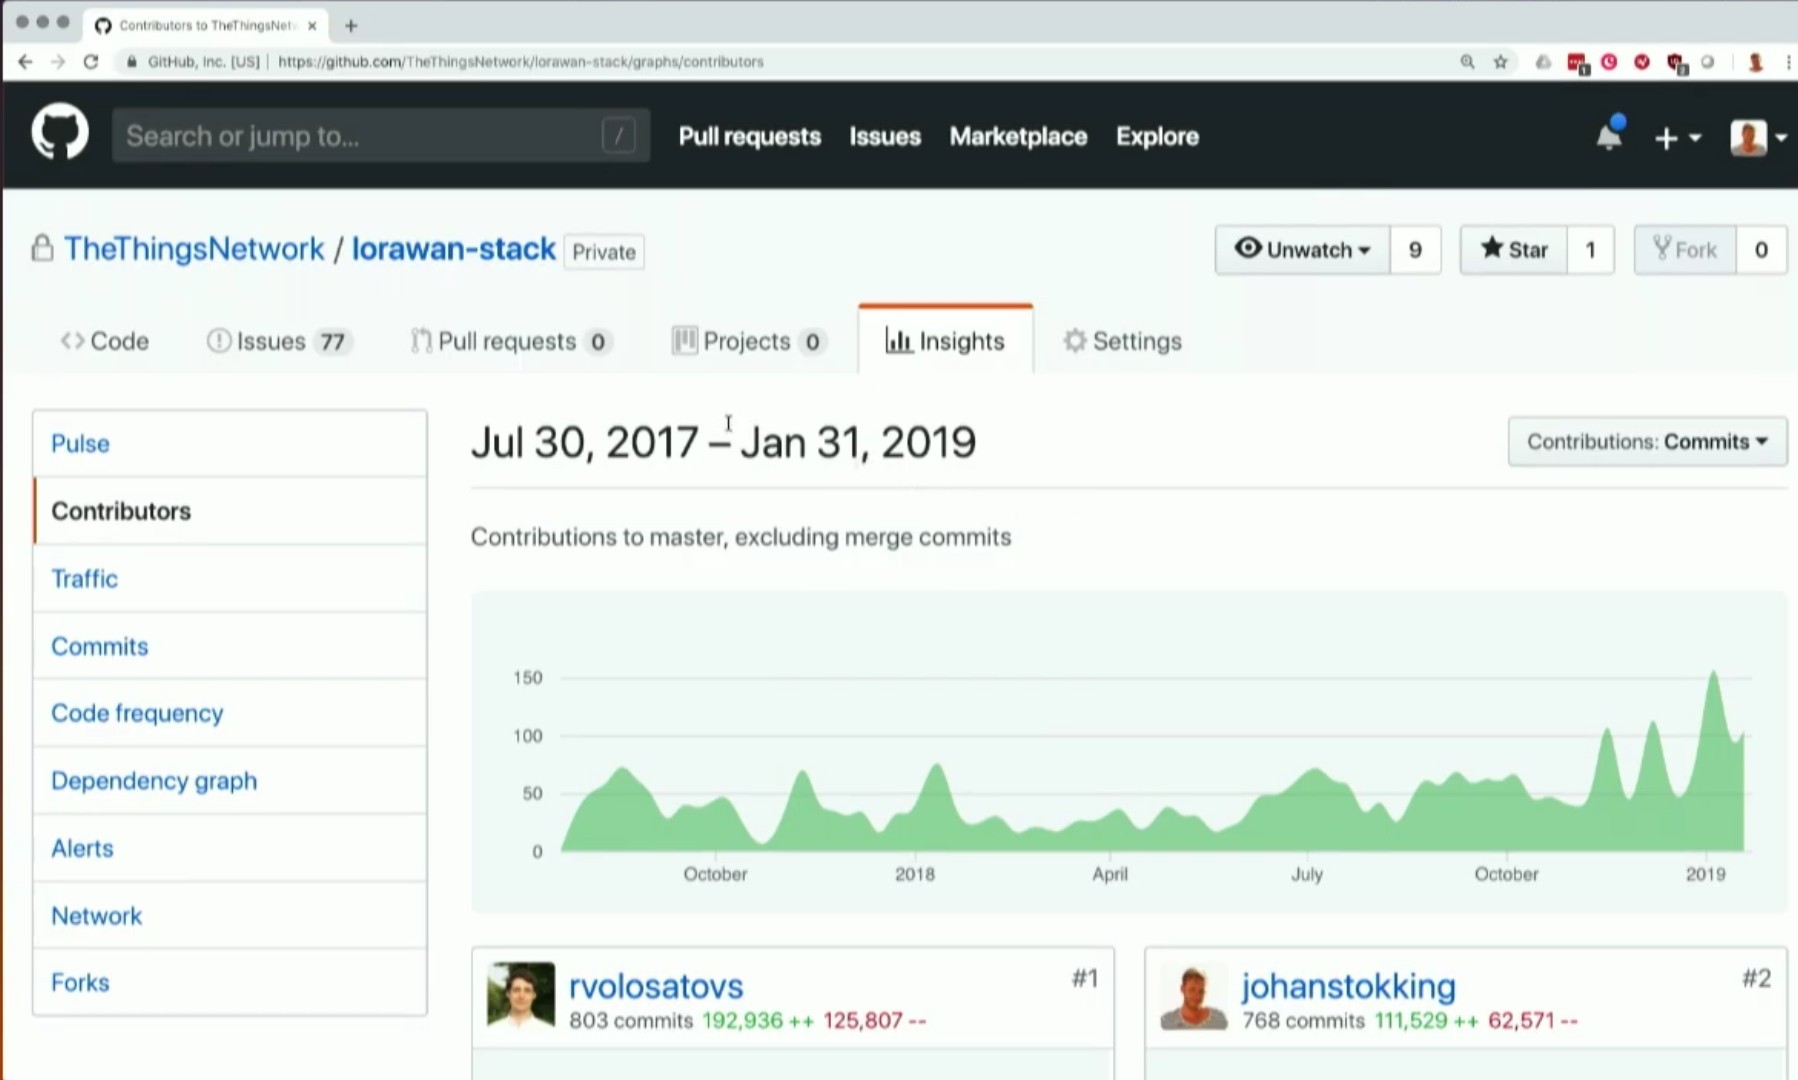Click the fork count 0

pyautogui.click(x=1761, y=249)
